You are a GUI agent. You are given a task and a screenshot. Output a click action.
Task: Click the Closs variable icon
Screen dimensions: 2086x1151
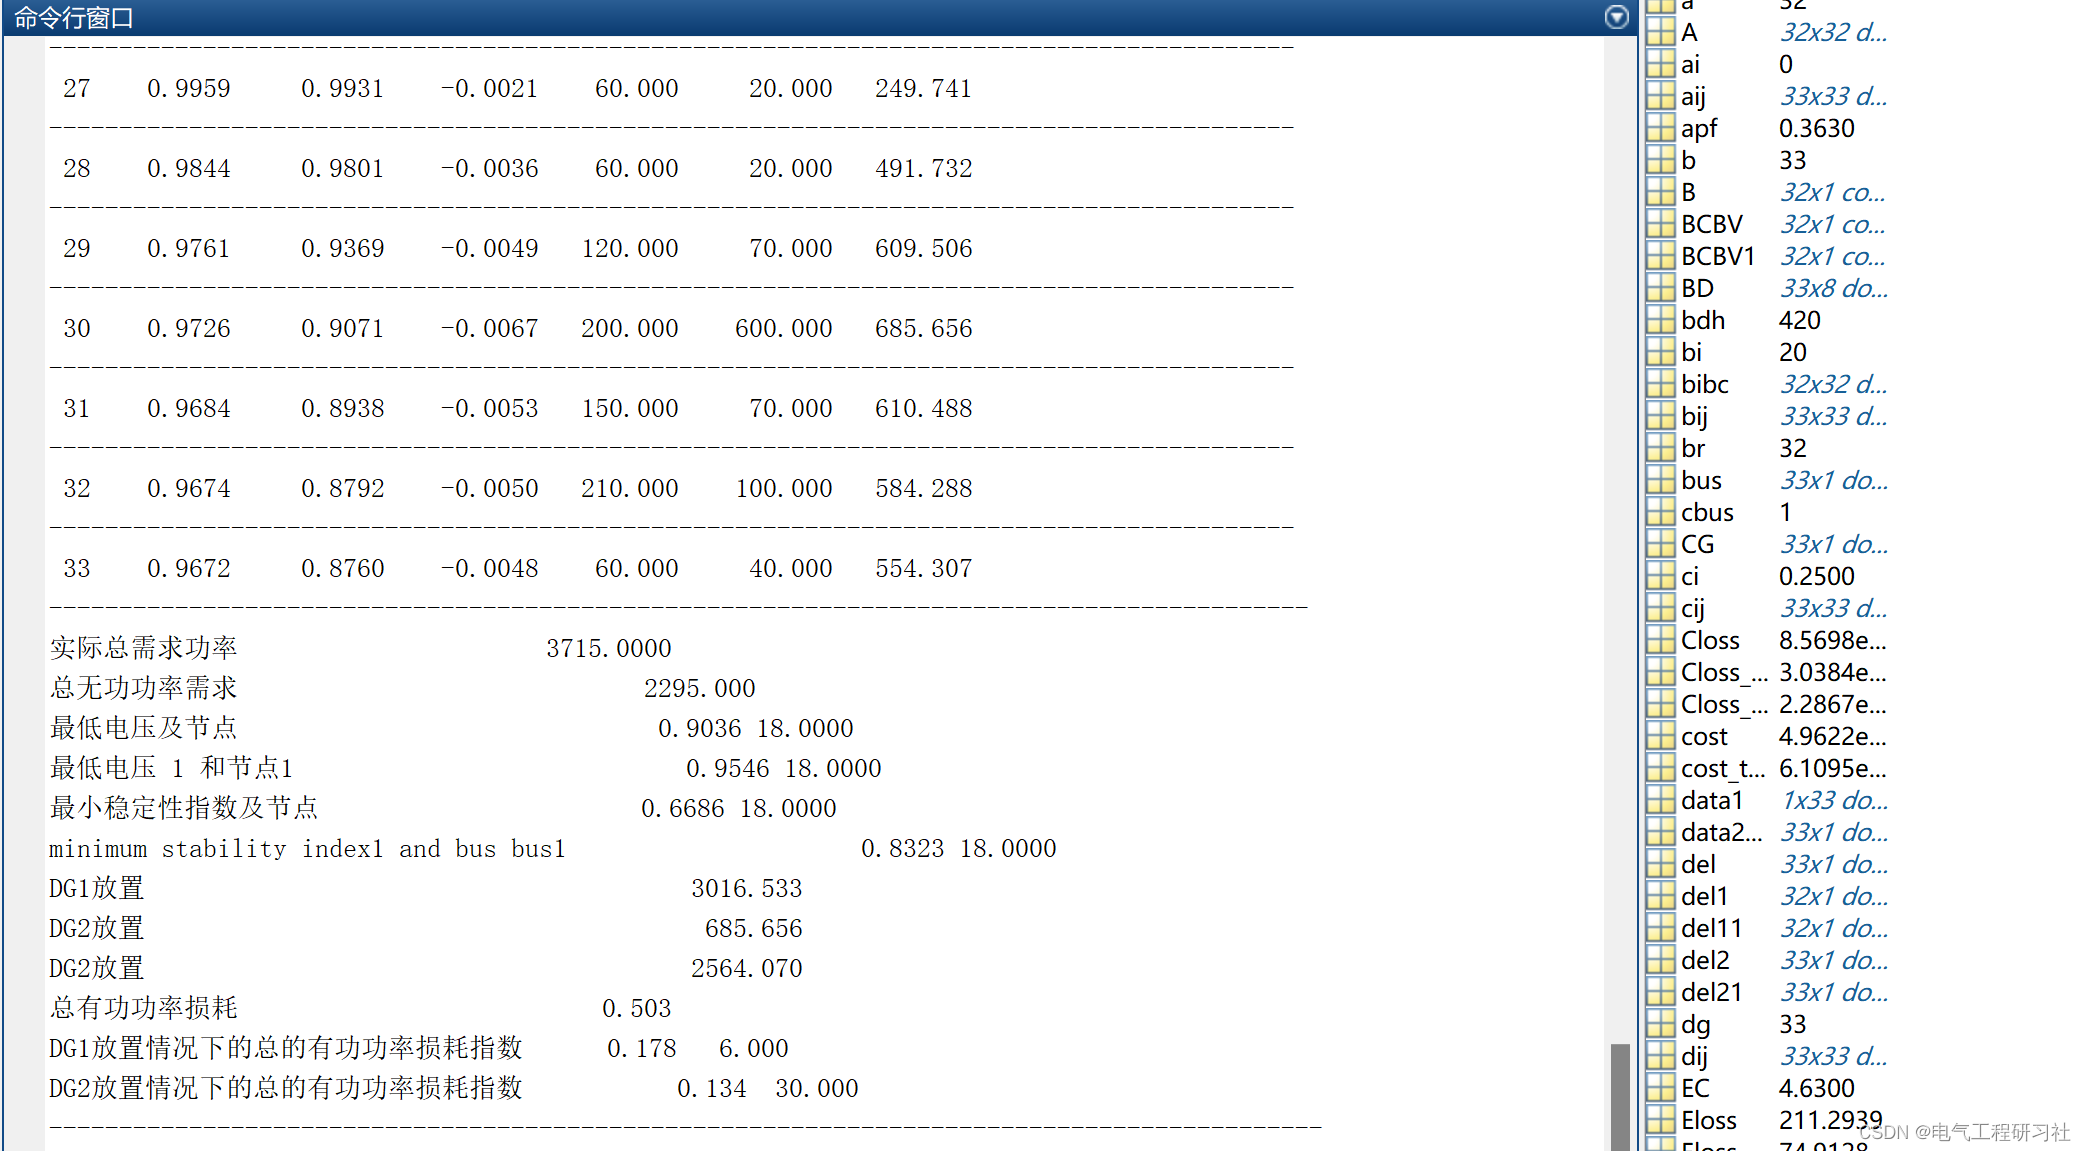[x=1661, y=640]
